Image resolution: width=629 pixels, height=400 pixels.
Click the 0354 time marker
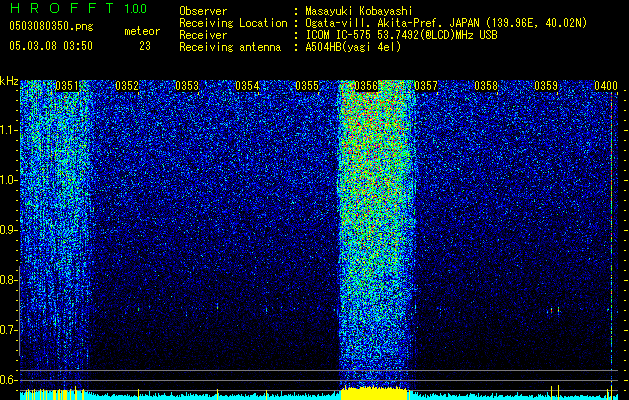[247, 86]
